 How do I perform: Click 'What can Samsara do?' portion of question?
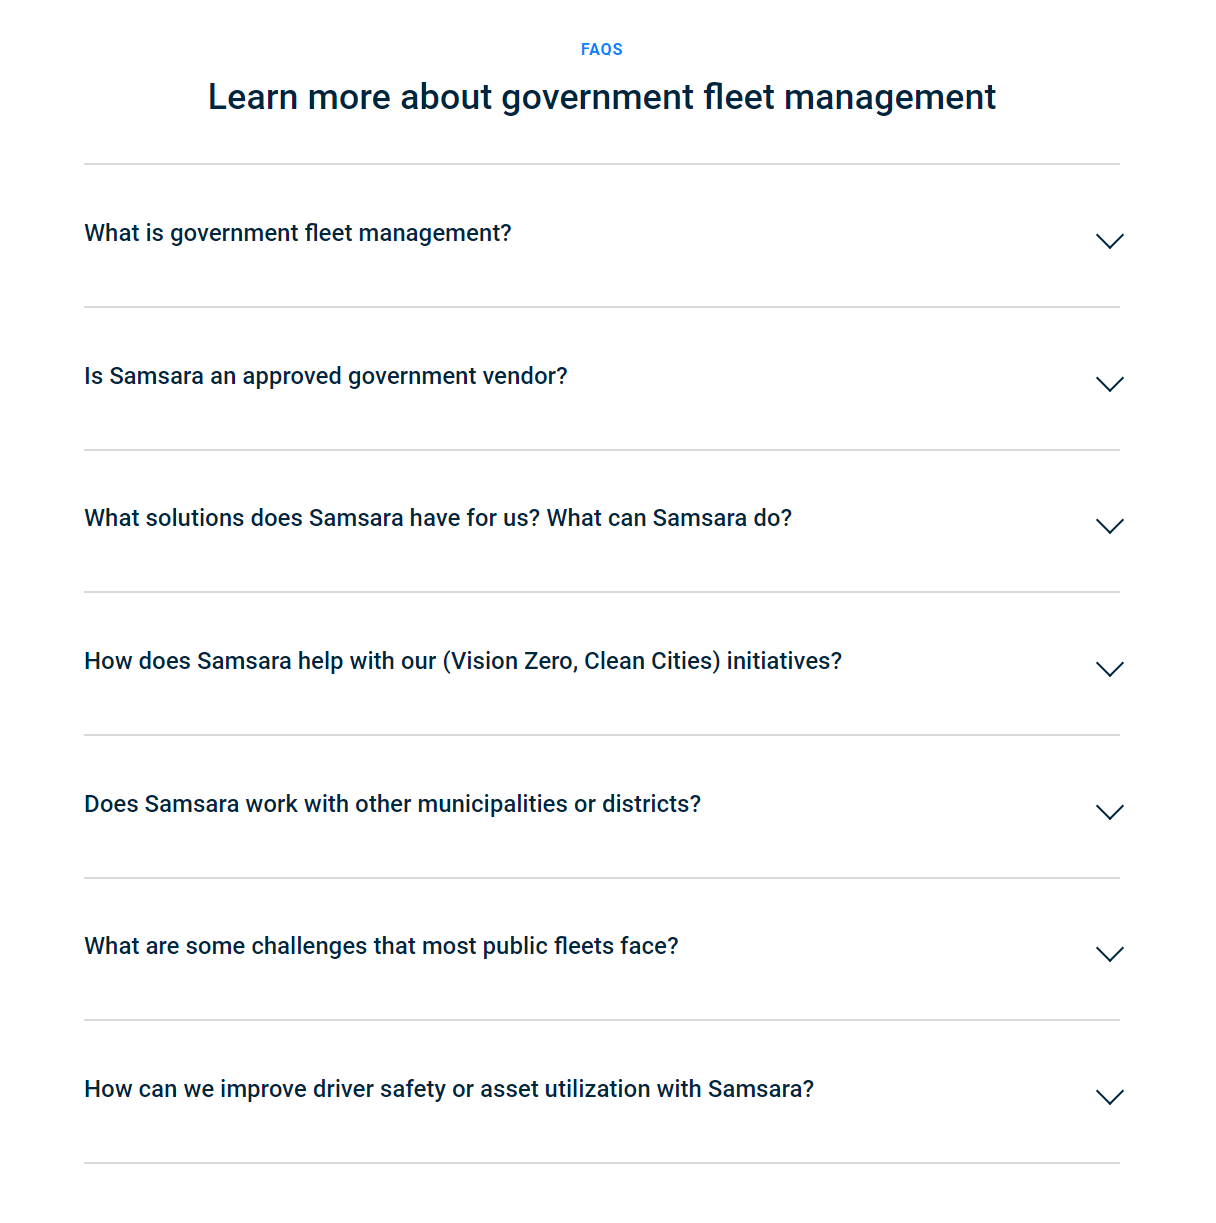669,518
